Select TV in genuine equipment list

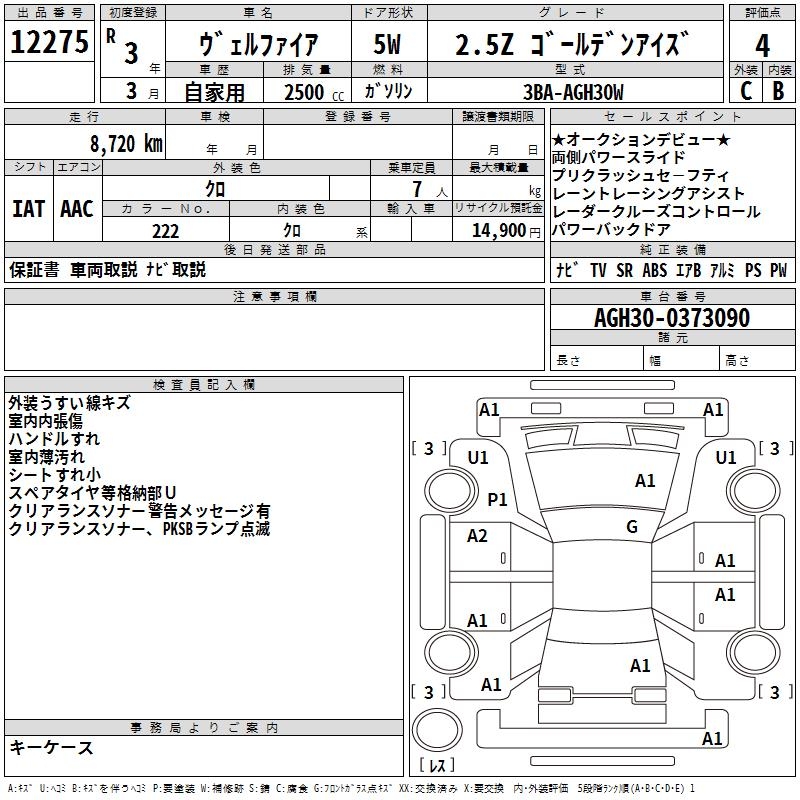(x=598, y=270)
